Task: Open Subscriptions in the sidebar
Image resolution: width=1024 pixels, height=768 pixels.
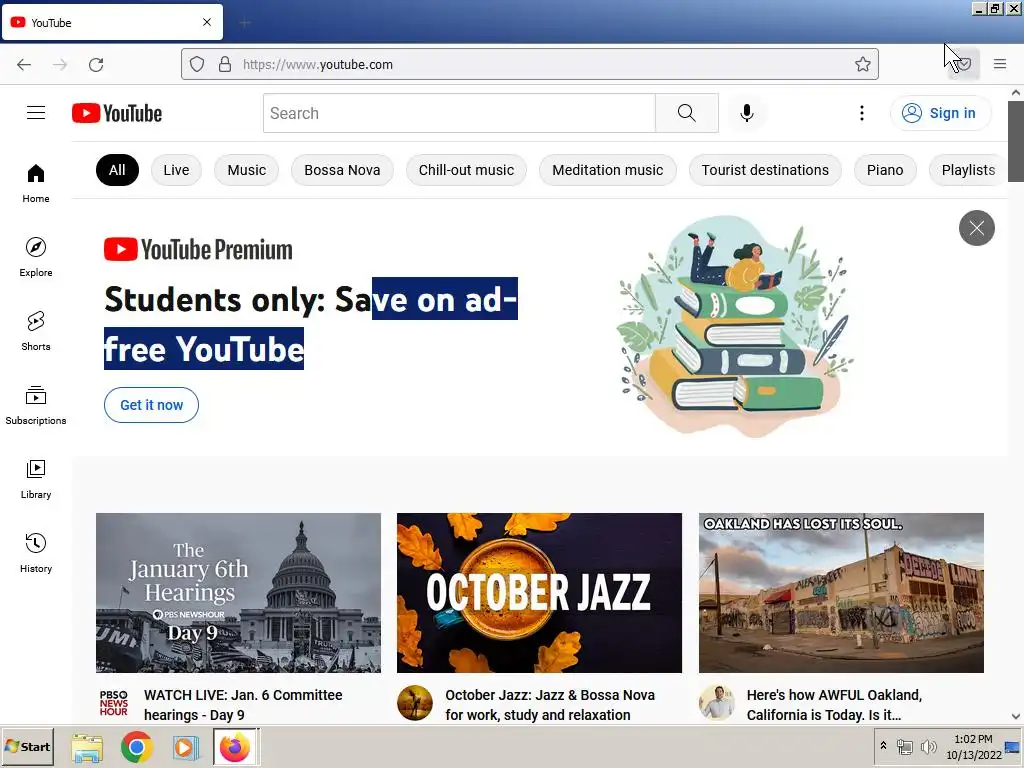Action: point(36,405)
